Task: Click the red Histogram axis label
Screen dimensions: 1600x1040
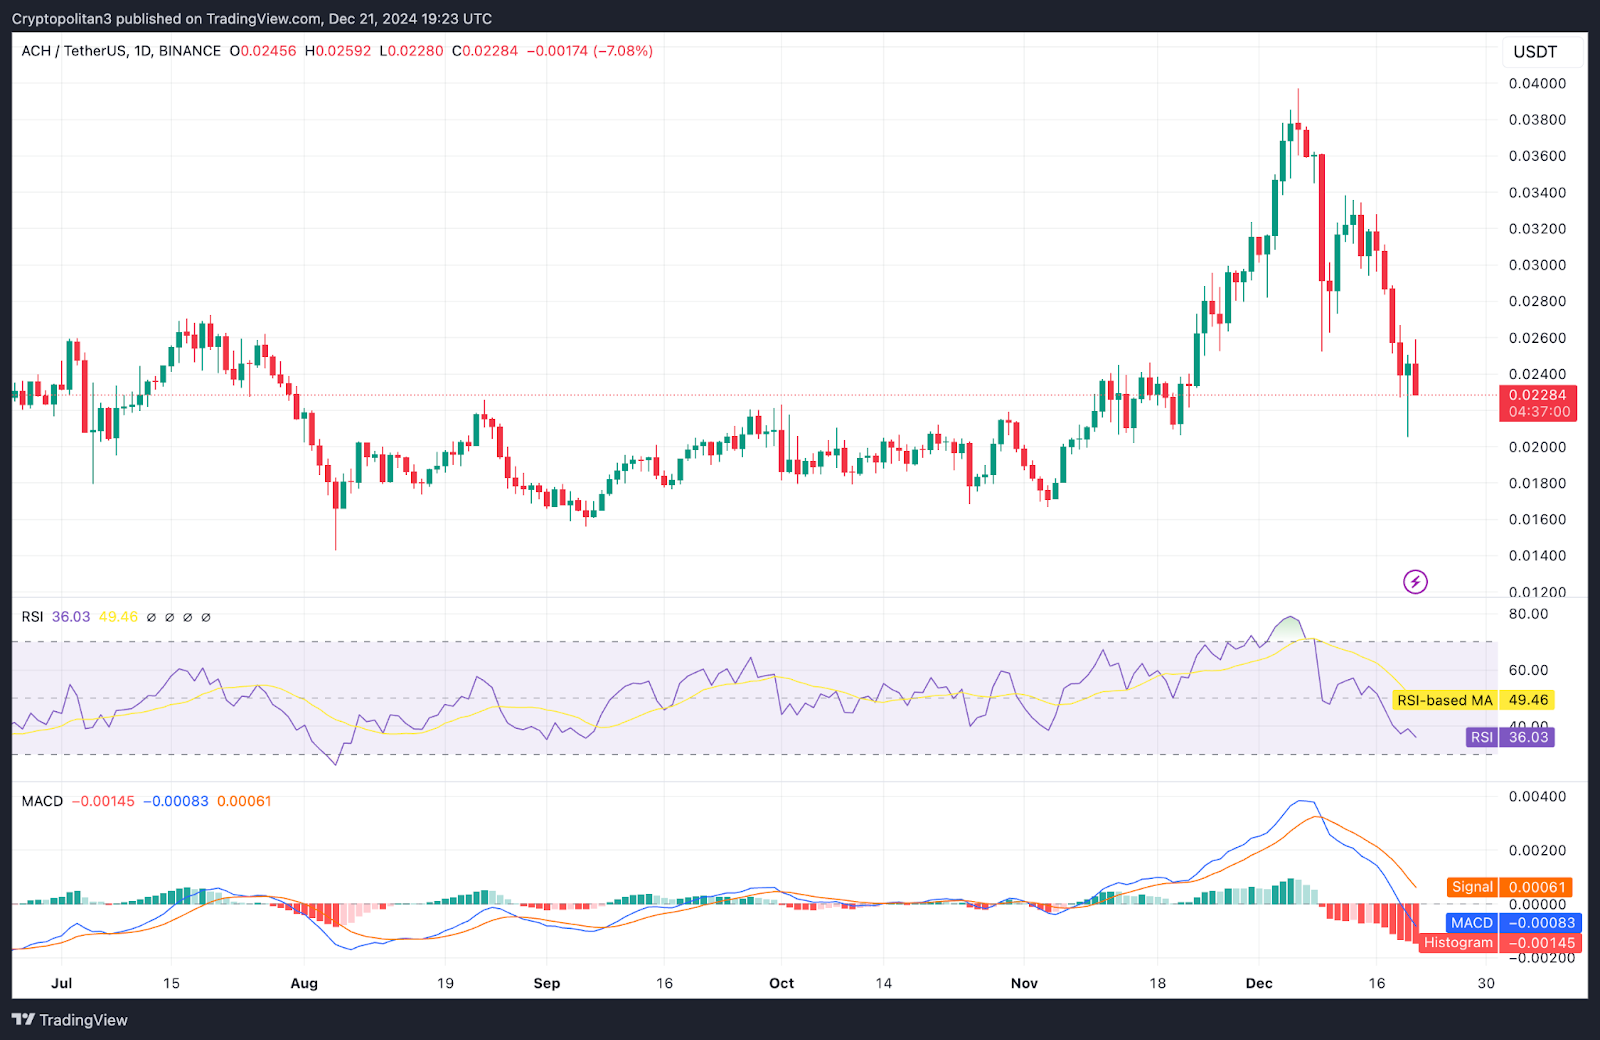Action: pos(1458,943)
